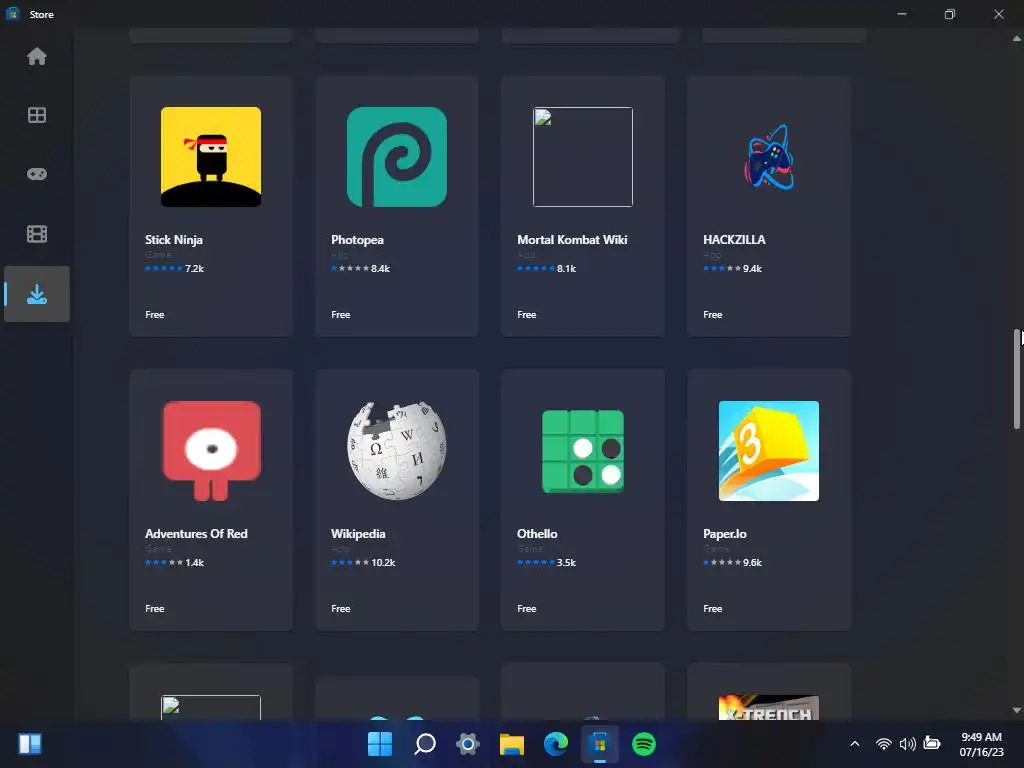Viewport: 1024px width, 768px height.
Task: Open Spotify from the taskbar
Action: pyautogui.click(x=644, y=744)
